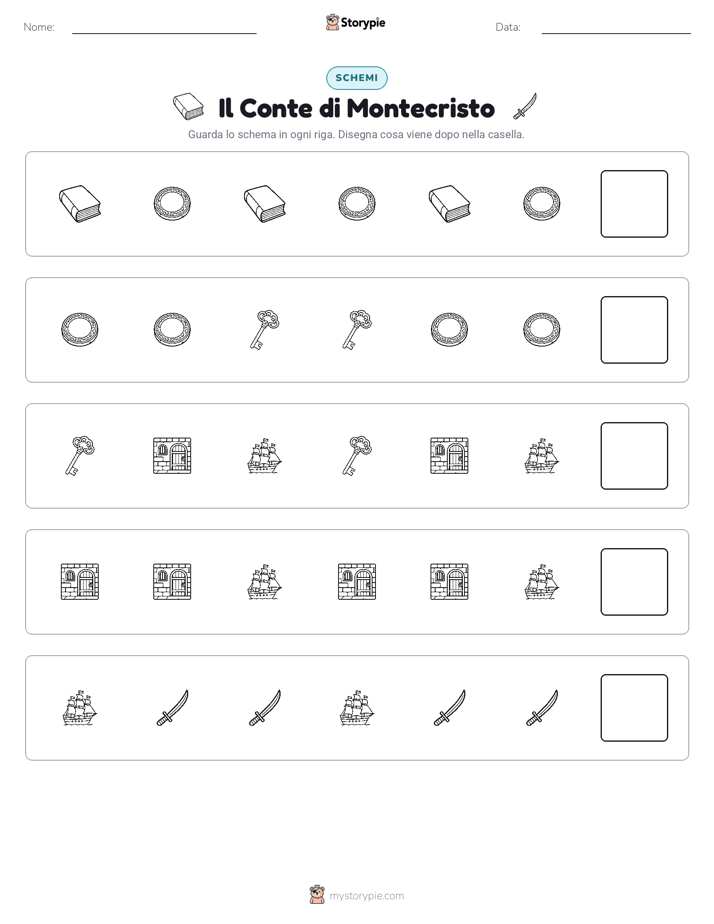Screen dimensions: 714x924
Task: Click the first key icon in row two
Action: (x=265, y=330)
